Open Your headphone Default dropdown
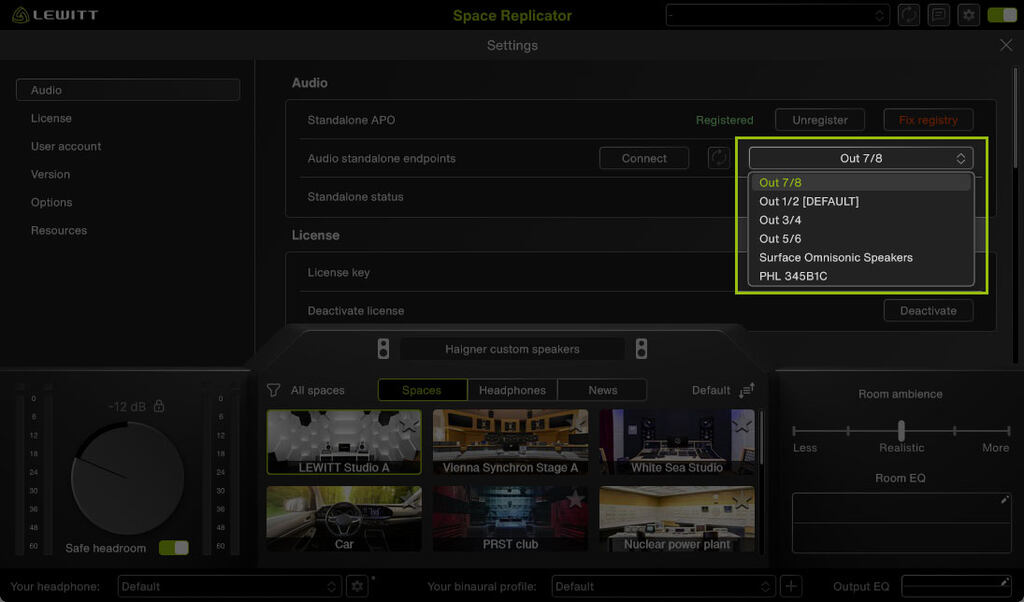The image size is (1024, 602). 229,586
